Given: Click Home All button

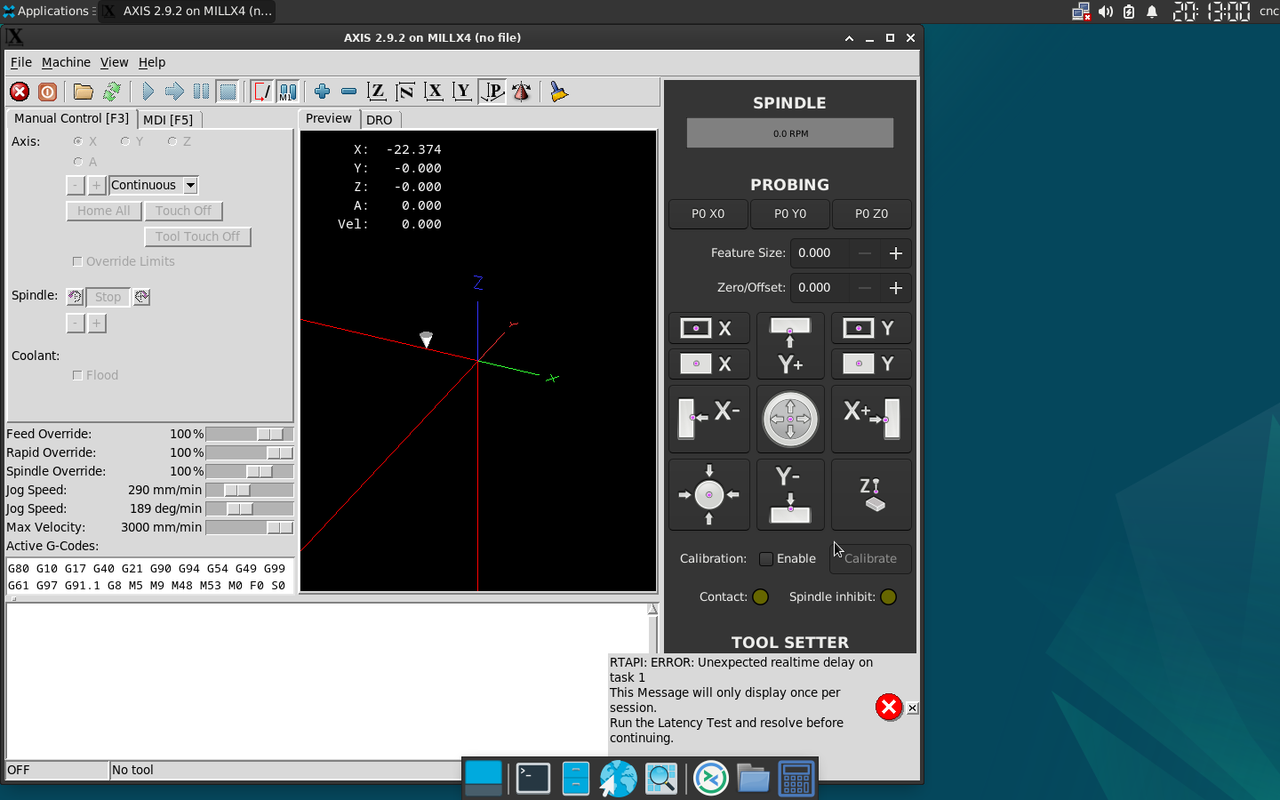Looking at the screenshot, I should point(104,211).
